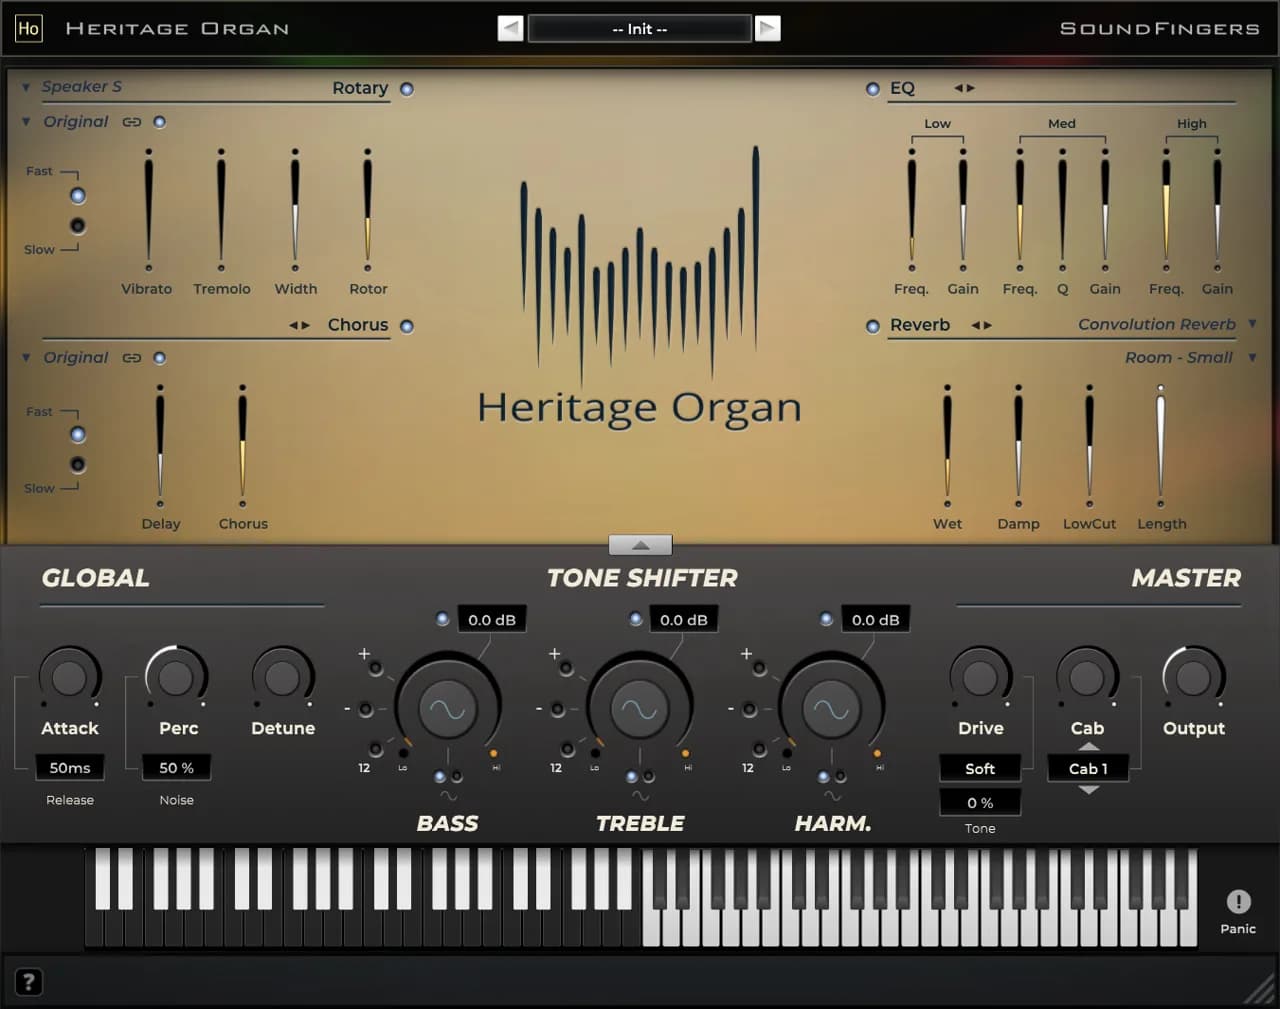Open the Room - Small preset dropdown

point(1252,357)
